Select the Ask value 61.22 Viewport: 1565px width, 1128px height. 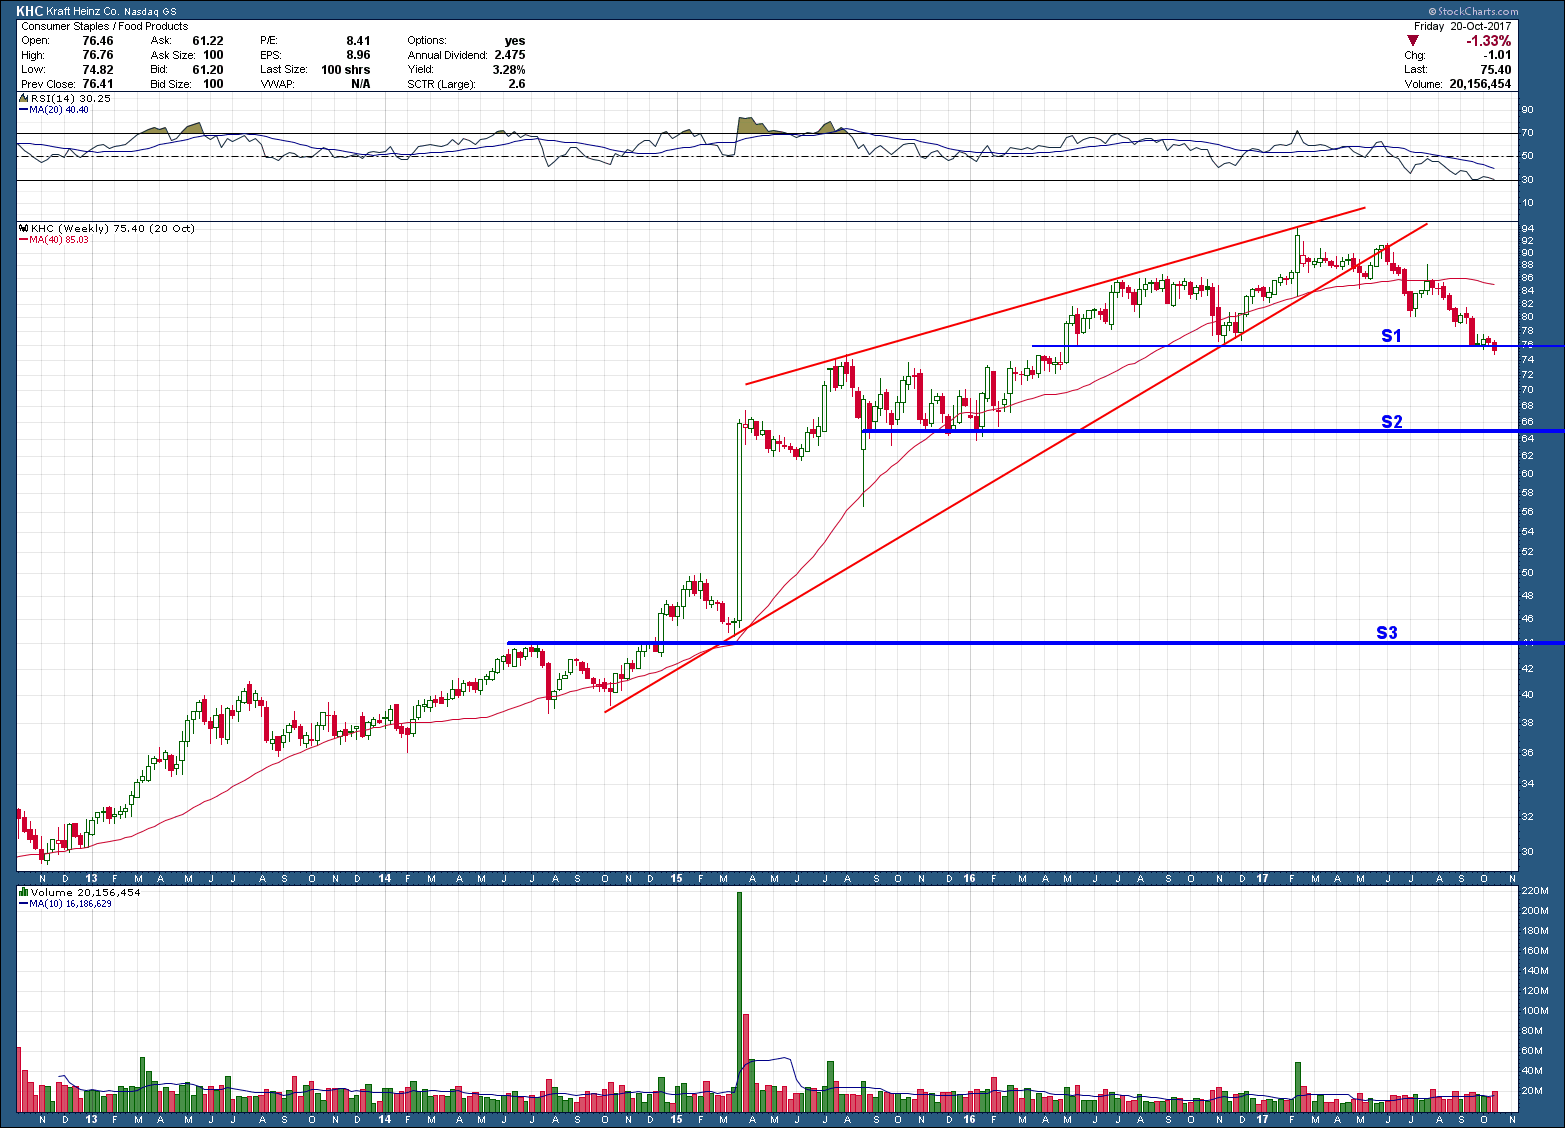(208, 41)
